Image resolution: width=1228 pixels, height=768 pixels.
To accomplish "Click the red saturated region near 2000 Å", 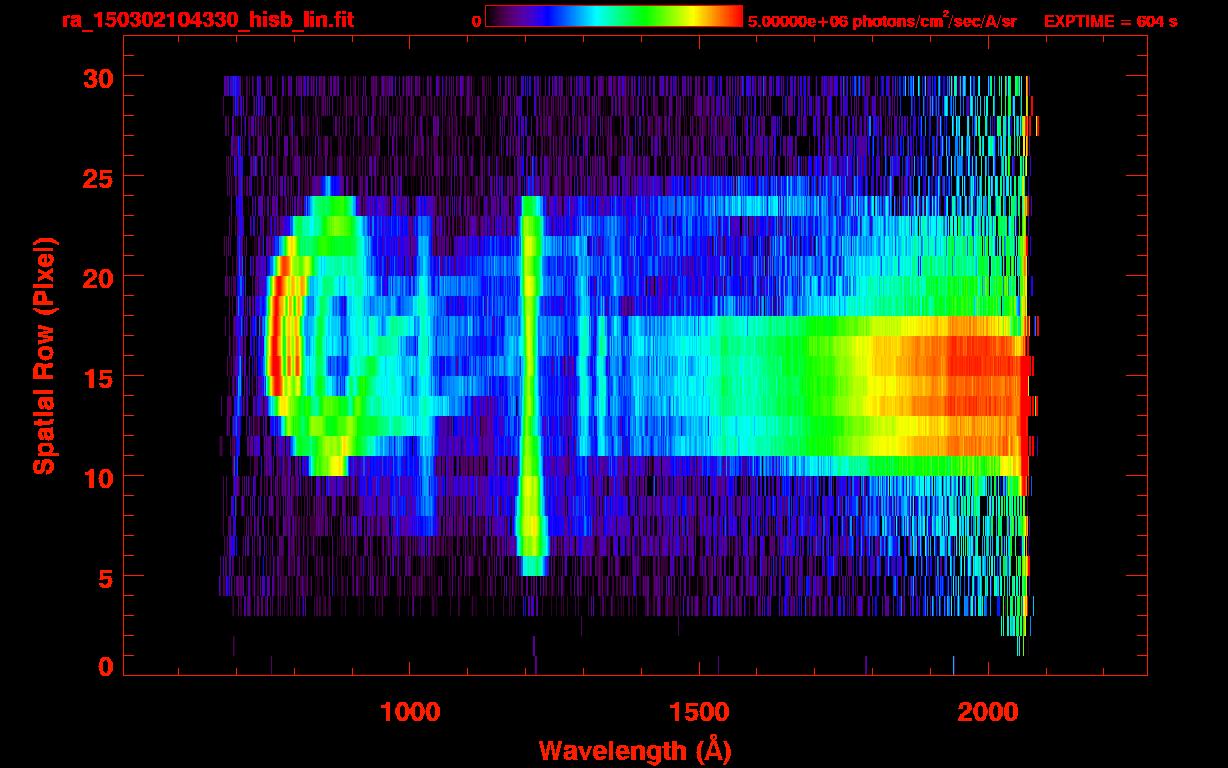I will coord(980,385).
